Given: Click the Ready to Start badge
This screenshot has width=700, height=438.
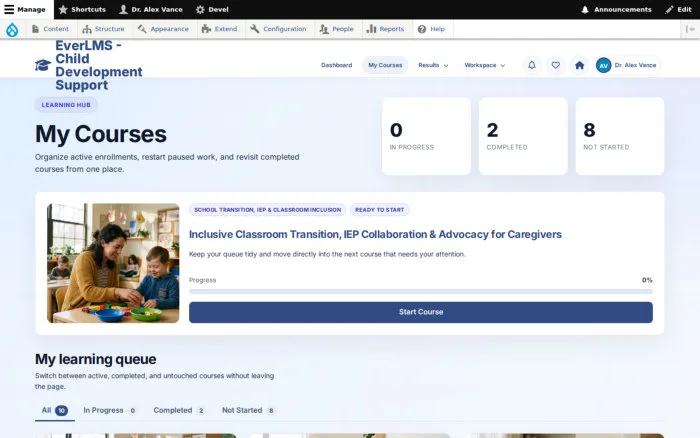Looking at the screenshot, I should pyautogui.click(x=379, y=210).
